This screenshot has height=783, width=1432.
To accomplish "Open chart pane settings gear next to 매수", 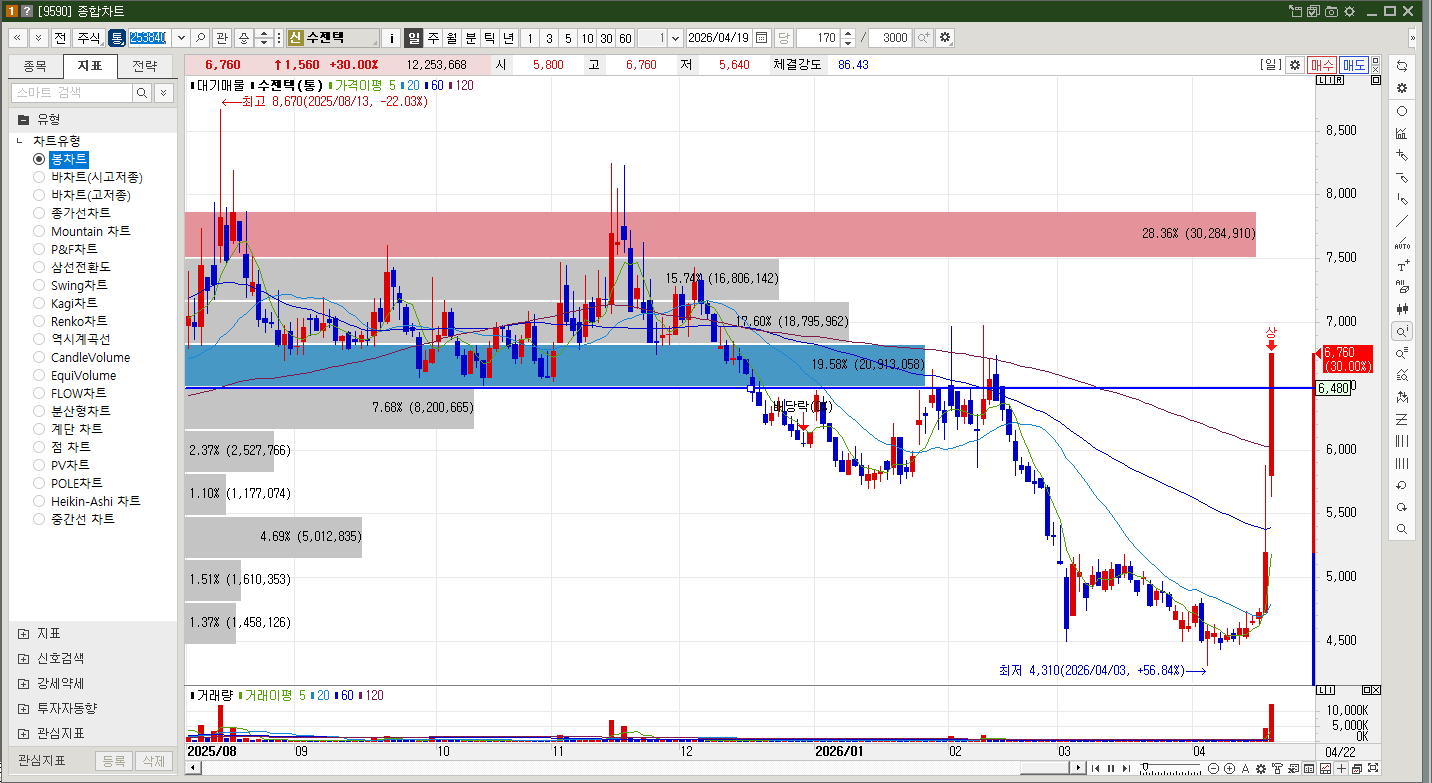I will coord(1295,65).
